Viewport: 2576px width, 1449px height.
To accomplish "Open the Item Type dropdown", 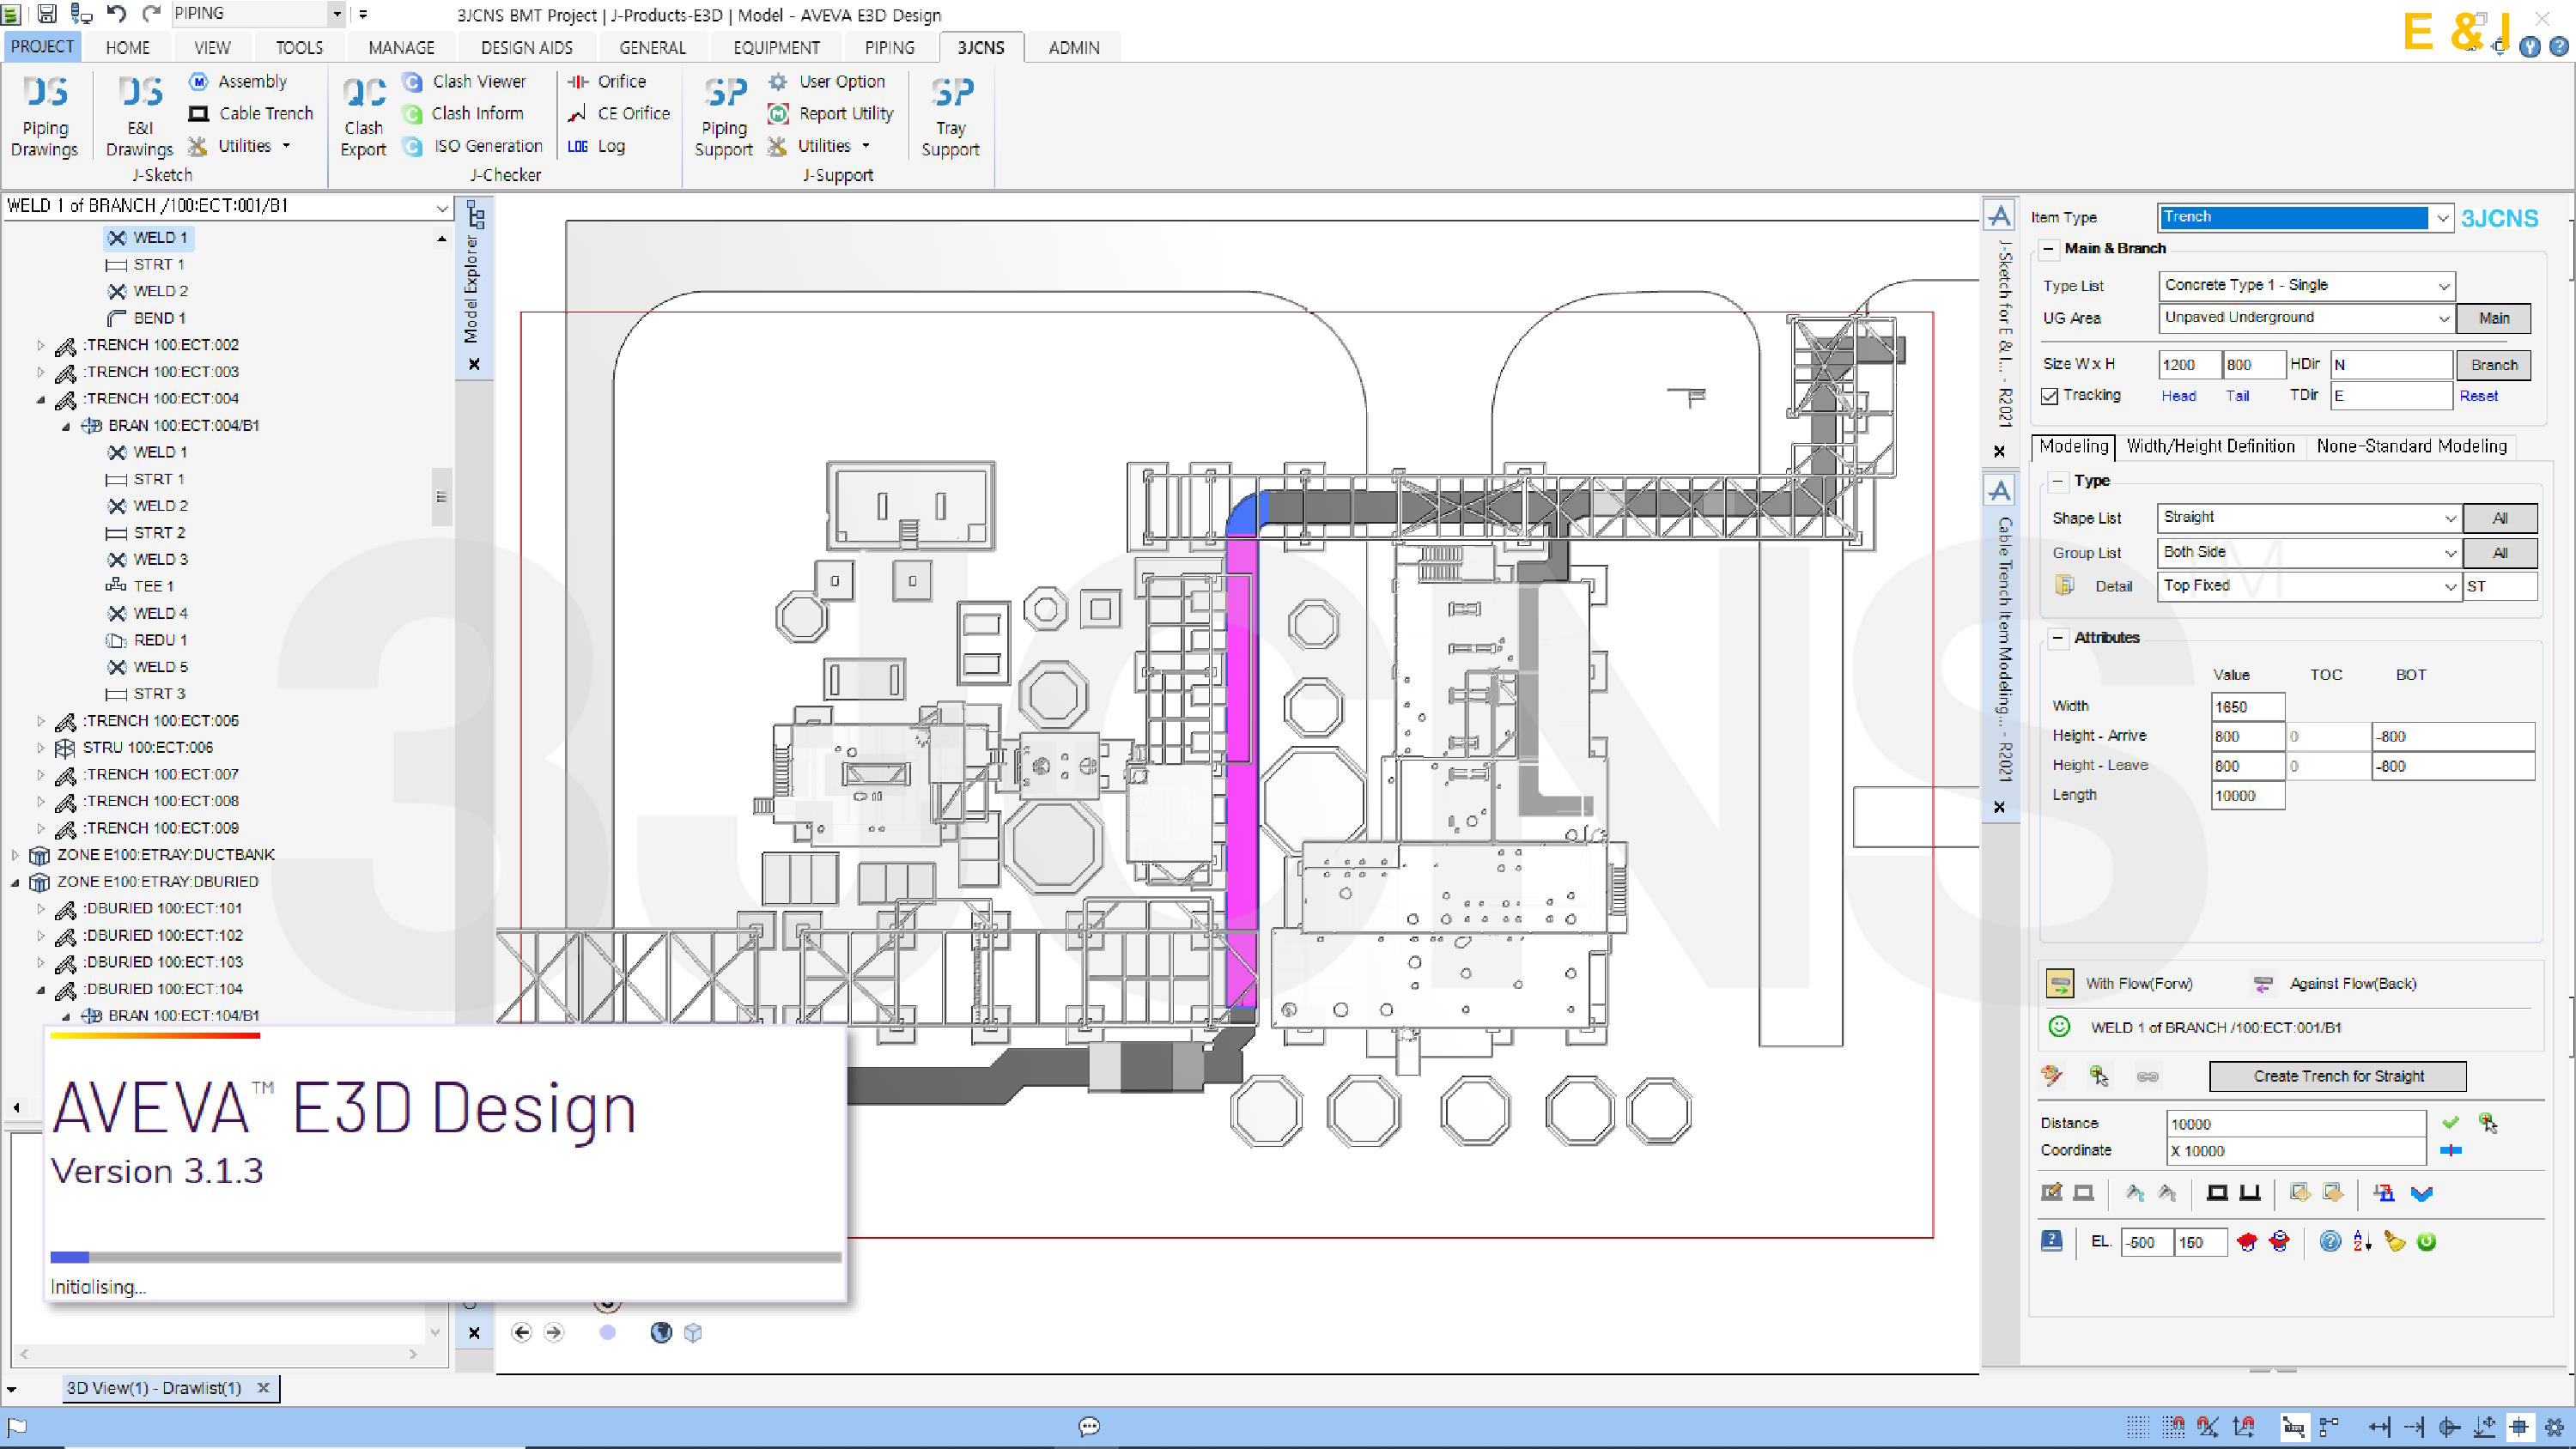I will tap(2442, 218).
